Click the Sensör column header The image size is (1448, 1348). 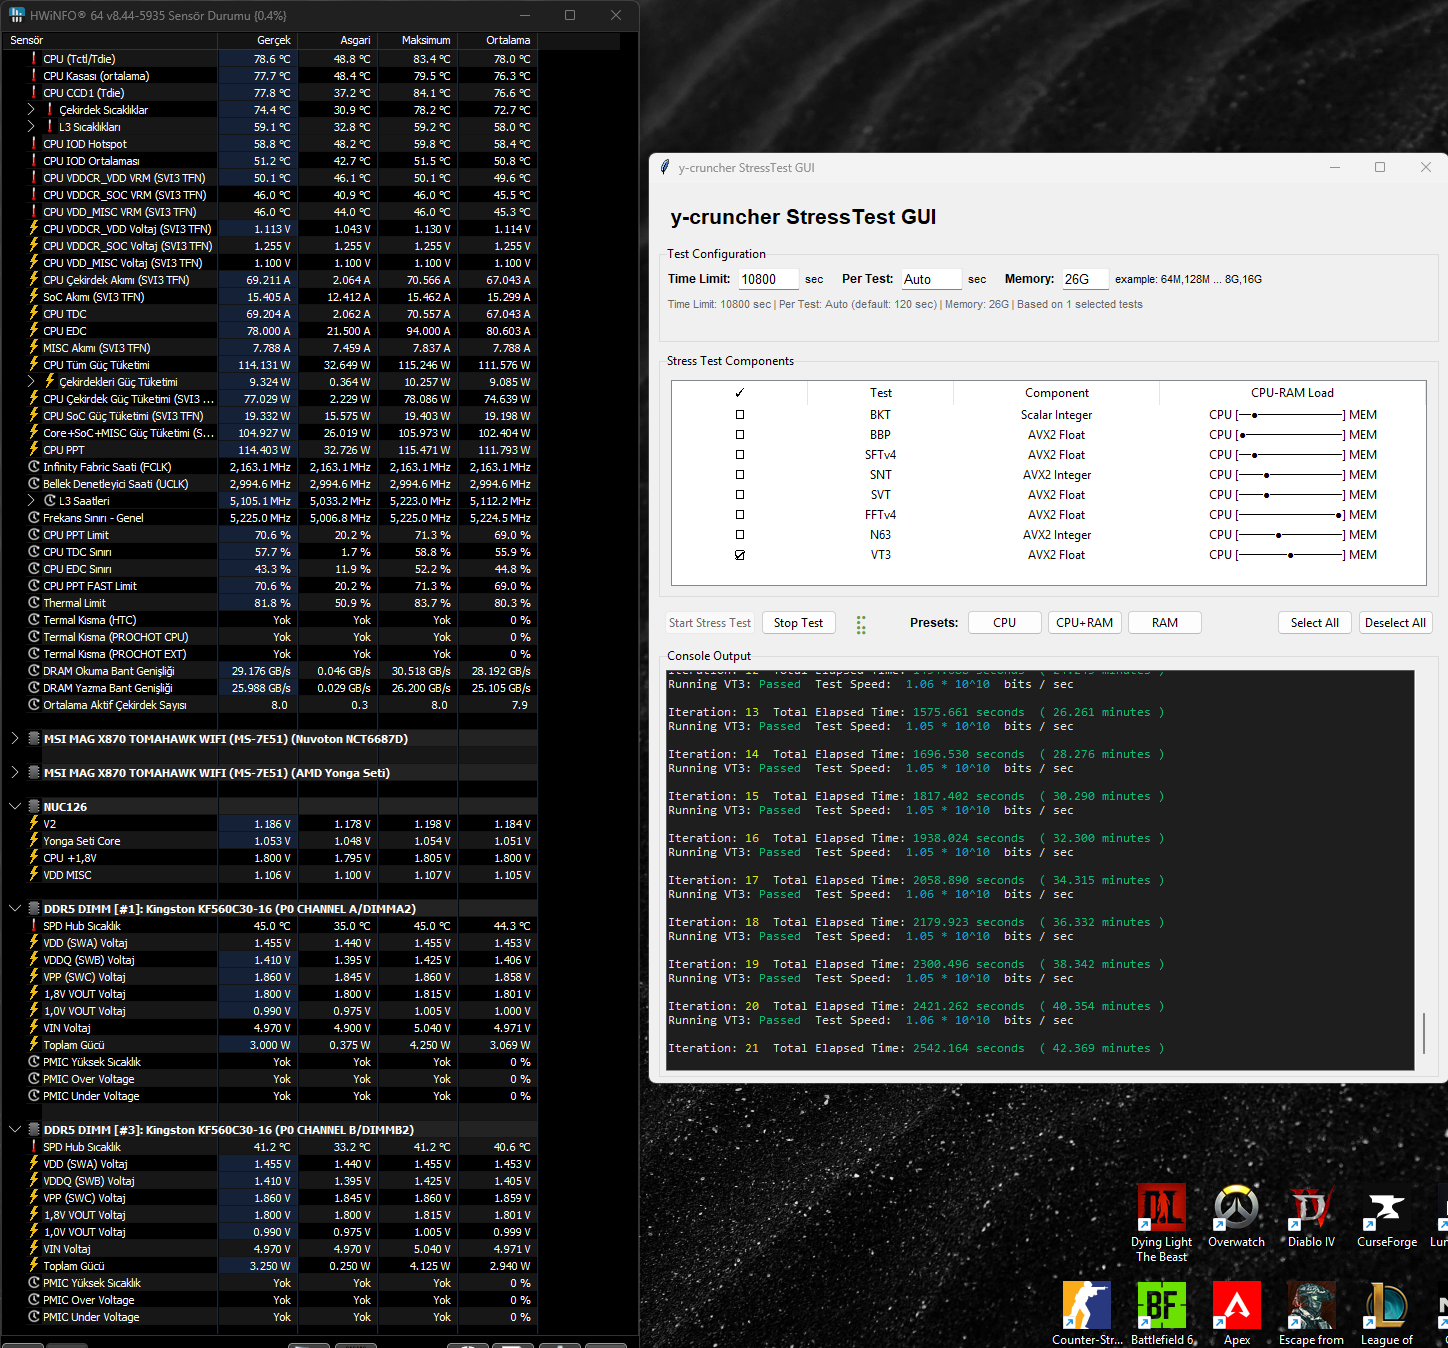110,40
